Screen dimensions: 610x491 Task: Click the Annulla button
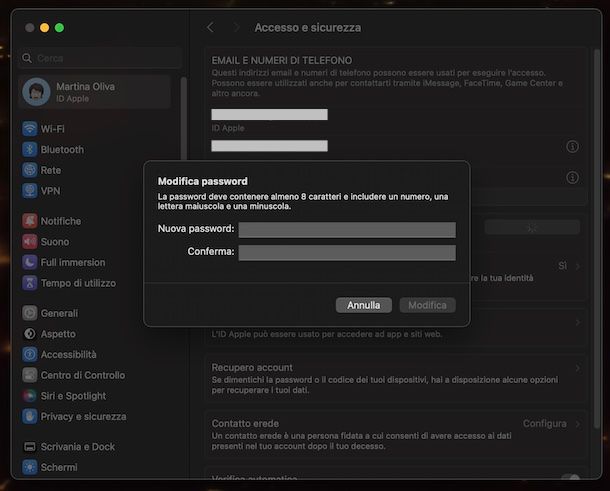point(364,305)
